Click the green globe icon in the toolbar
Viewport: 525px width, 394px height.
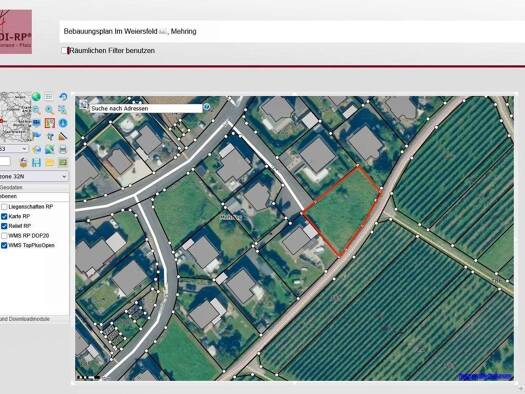click(x=36, y=97)
